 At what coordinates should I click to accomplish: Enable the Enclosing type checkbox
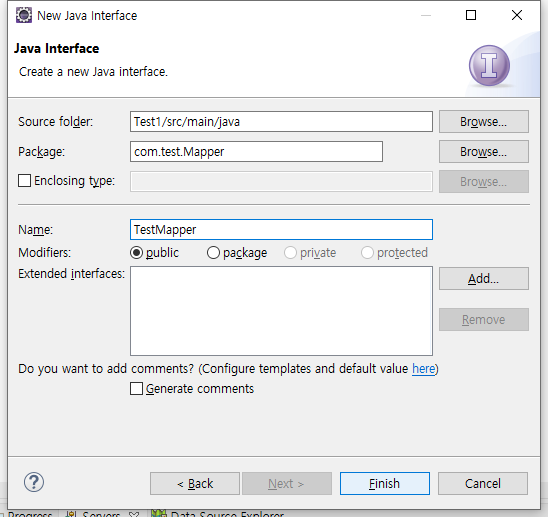pyautogui.click(x=24, y=181)
